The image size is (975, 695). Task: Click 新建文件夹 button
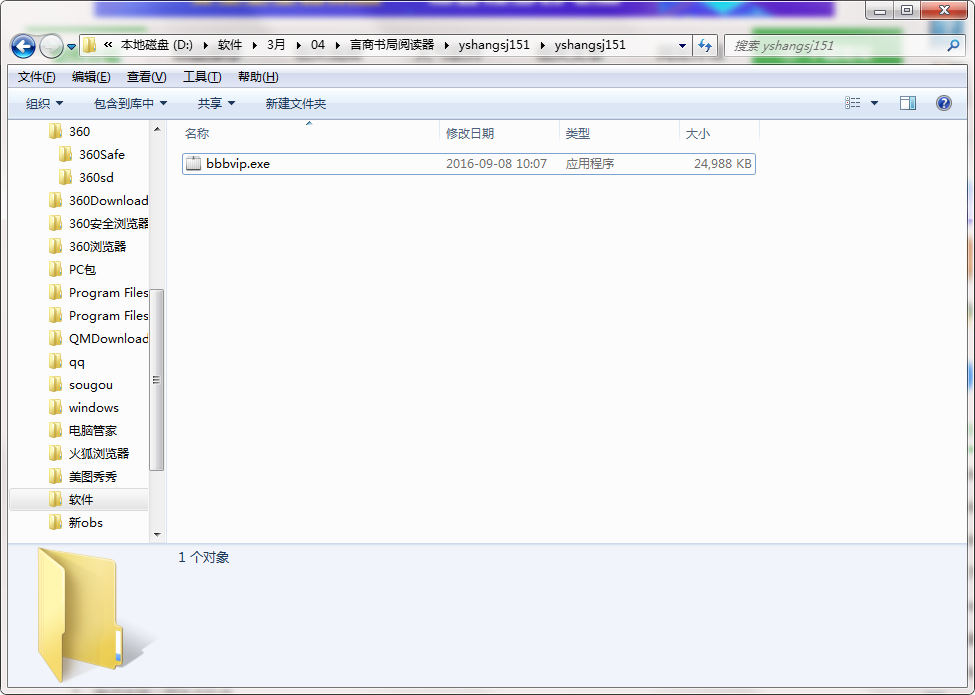point(296,104)
